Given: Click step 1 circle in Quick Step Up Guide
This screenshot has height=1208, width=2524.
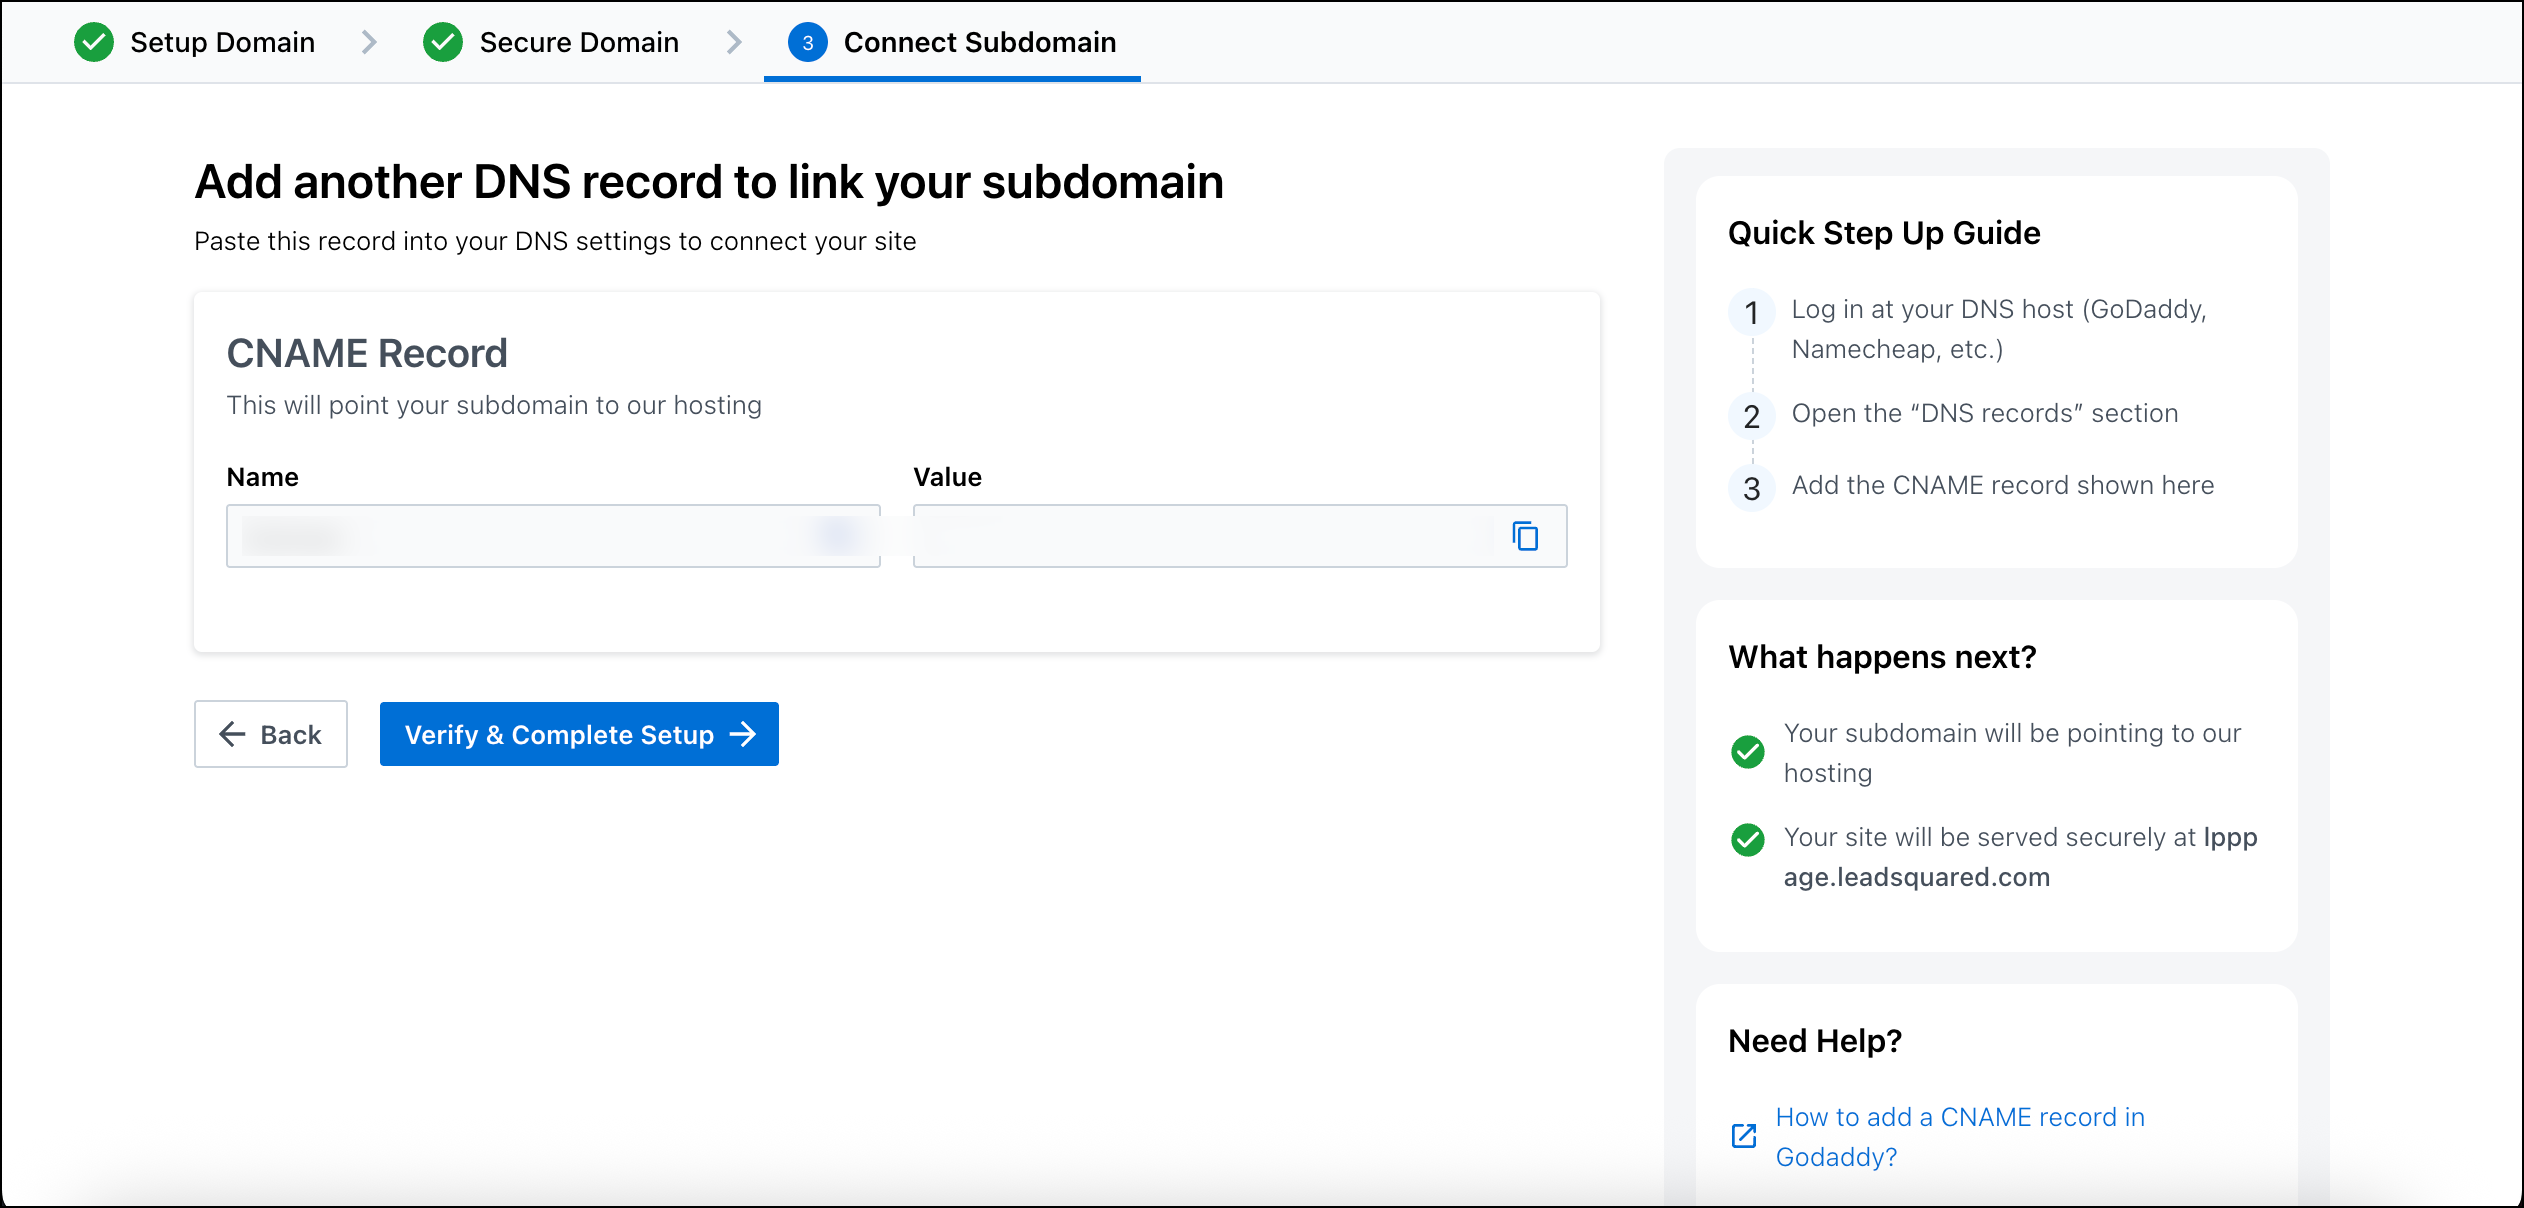Looking at the screenshot, I should [x=1751, y=313].
